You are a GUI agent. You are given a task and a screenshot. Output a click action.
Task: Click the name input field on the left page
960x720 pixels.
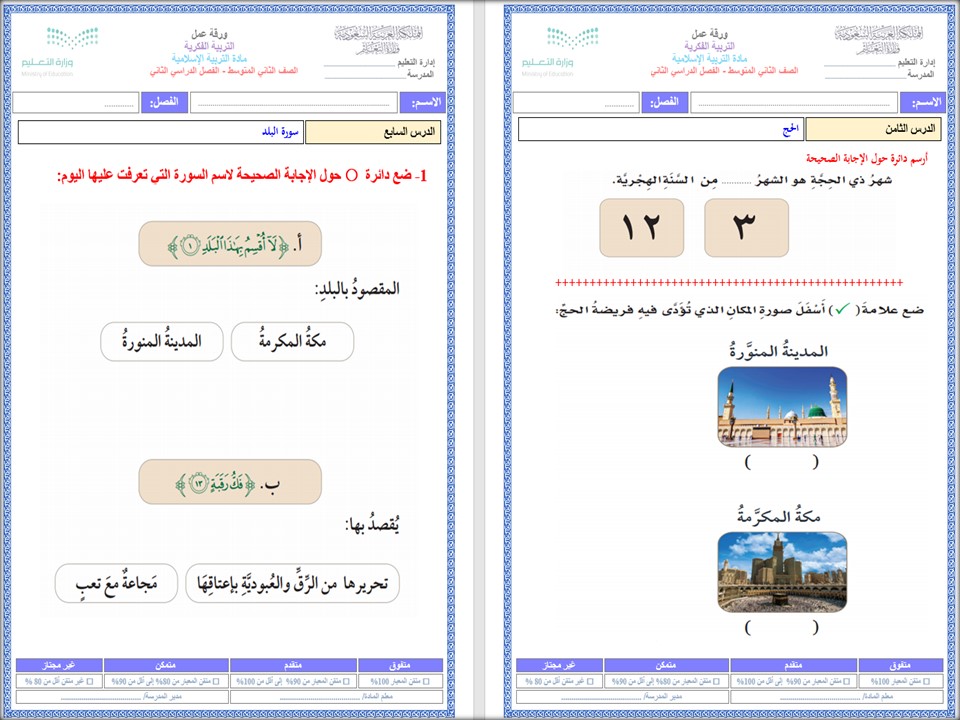pos(294,103)
